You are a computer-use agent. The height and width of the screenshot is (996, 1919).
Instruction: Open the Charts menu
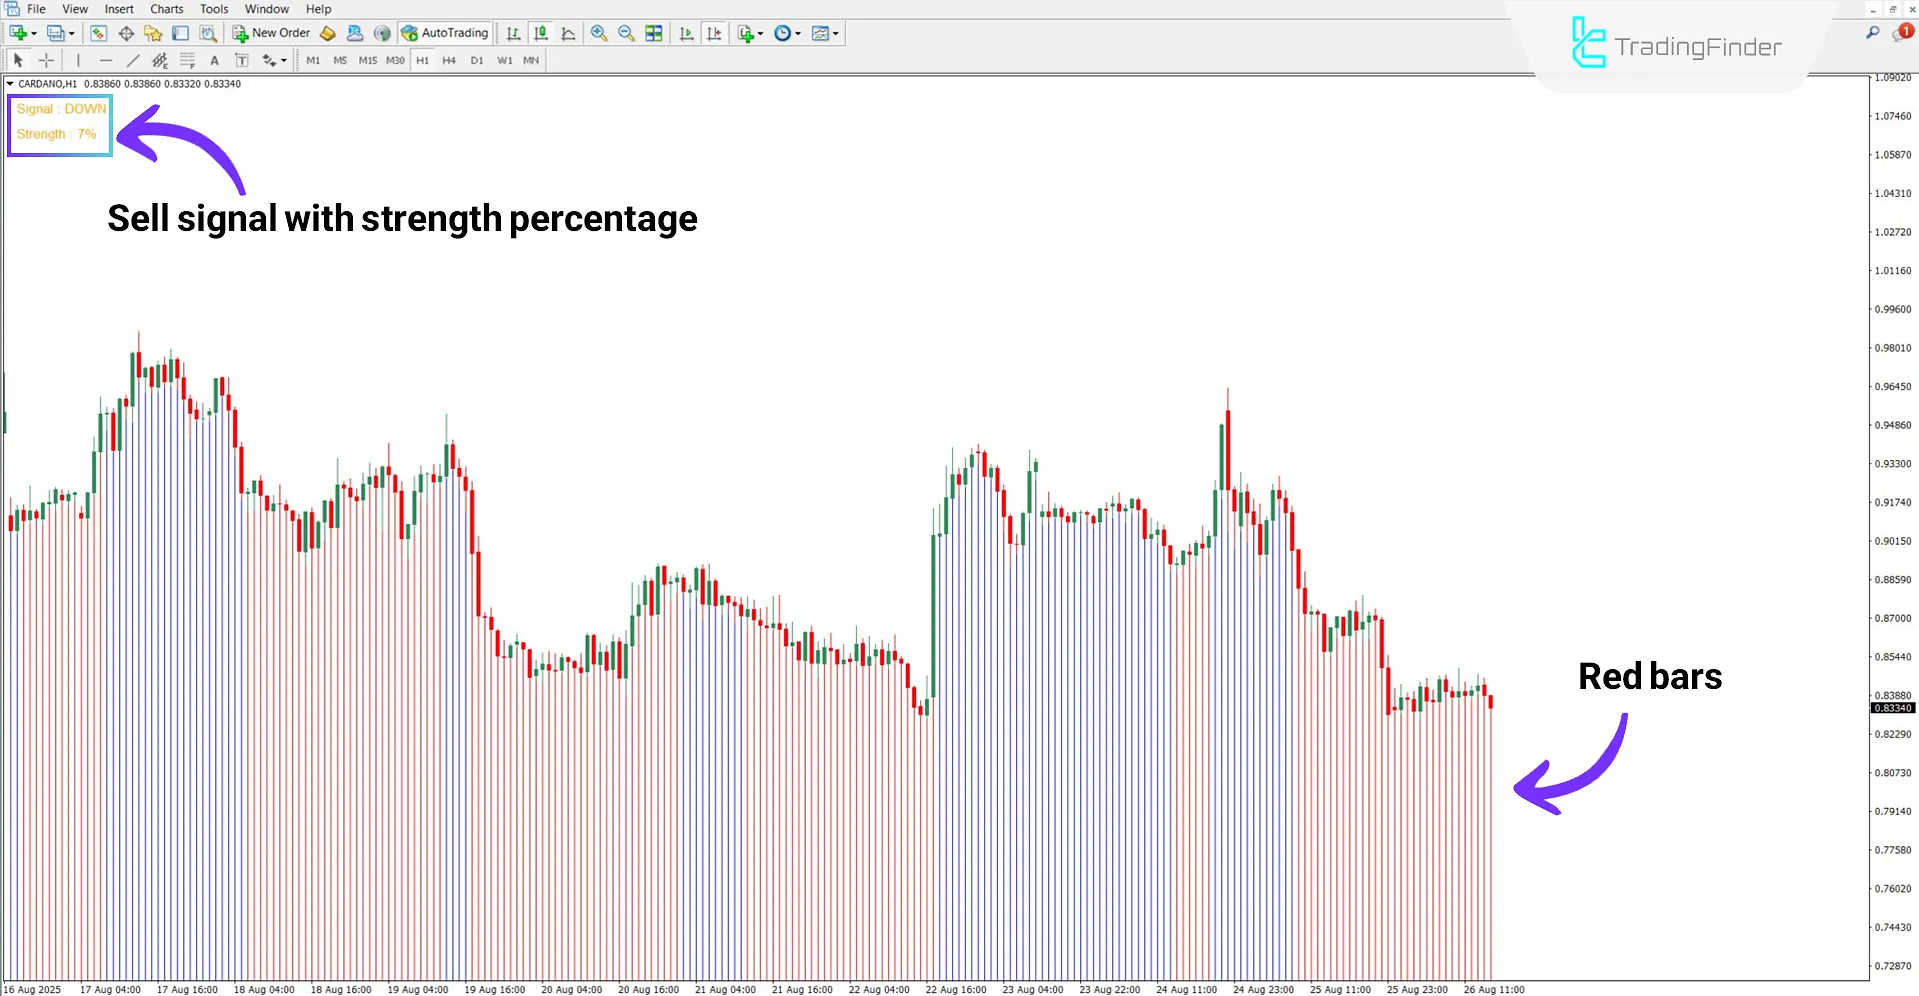coord(166,9)
